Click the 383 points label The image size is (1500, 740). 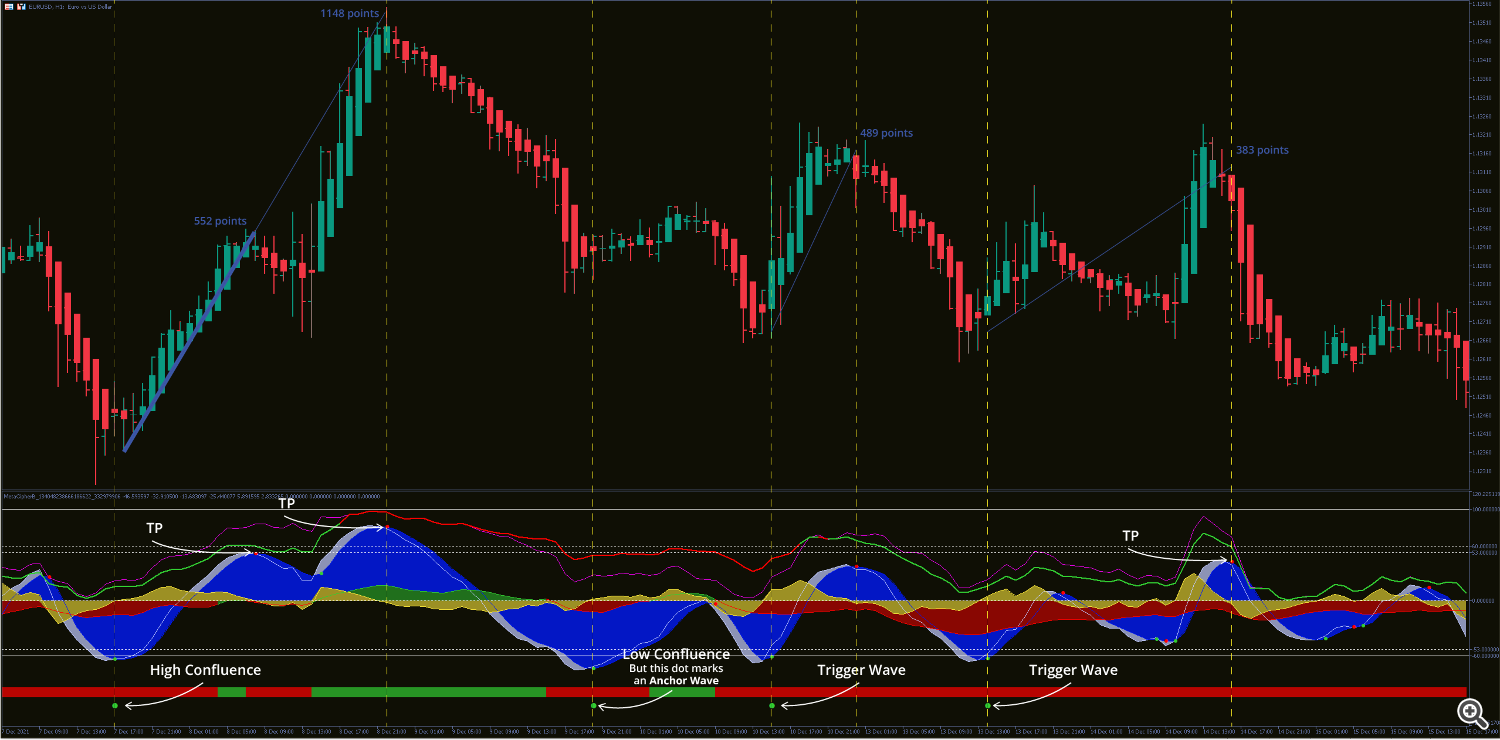pyautogui.click(x=1262, y=150)
